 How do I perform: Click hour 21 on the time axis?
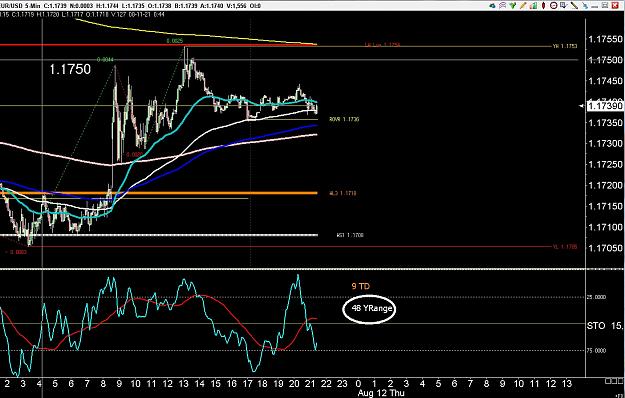[310, 384]
